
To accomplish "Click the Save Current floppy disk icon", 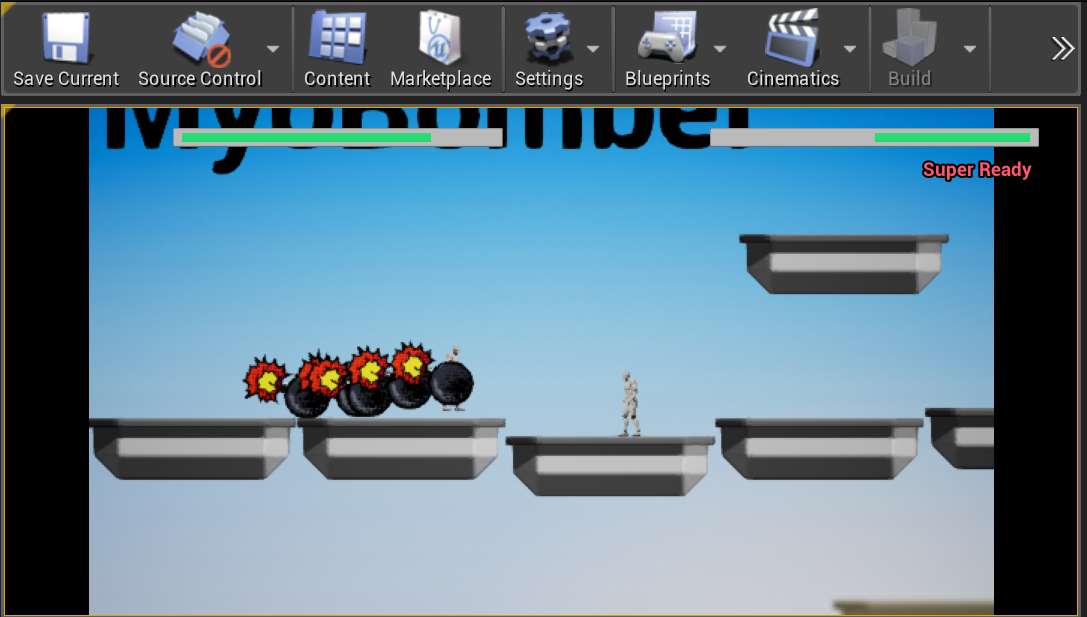I will [66, 39].
